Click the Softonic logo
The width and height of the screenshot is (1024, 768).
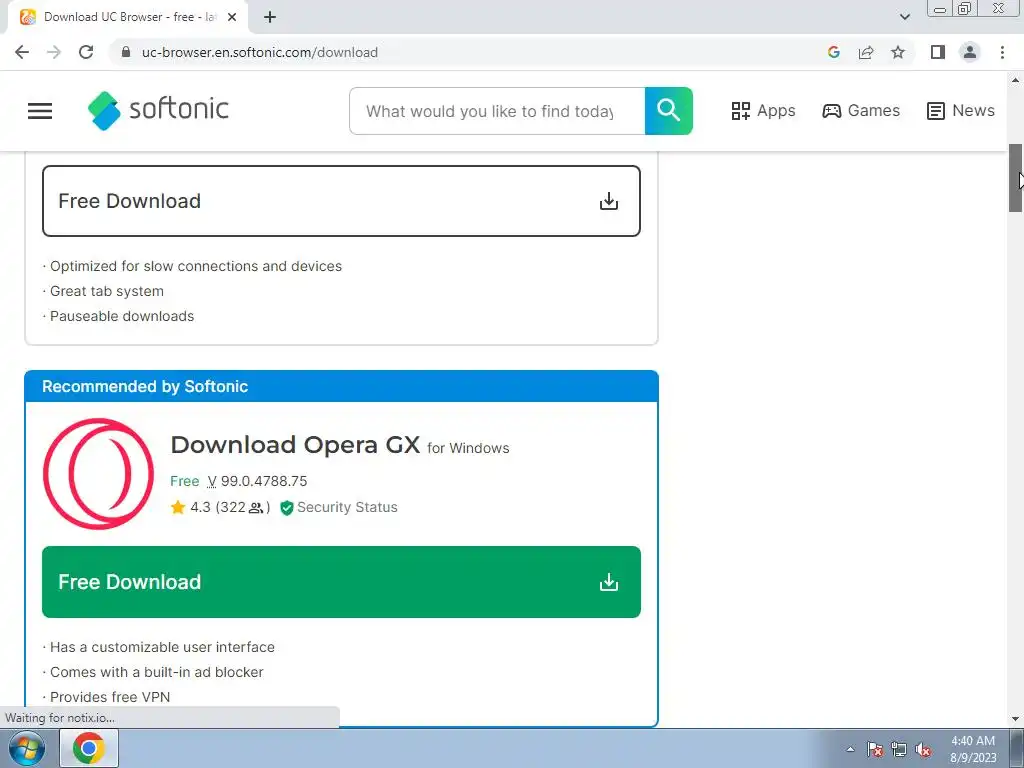pyautogui.click(x=158, y=110)
